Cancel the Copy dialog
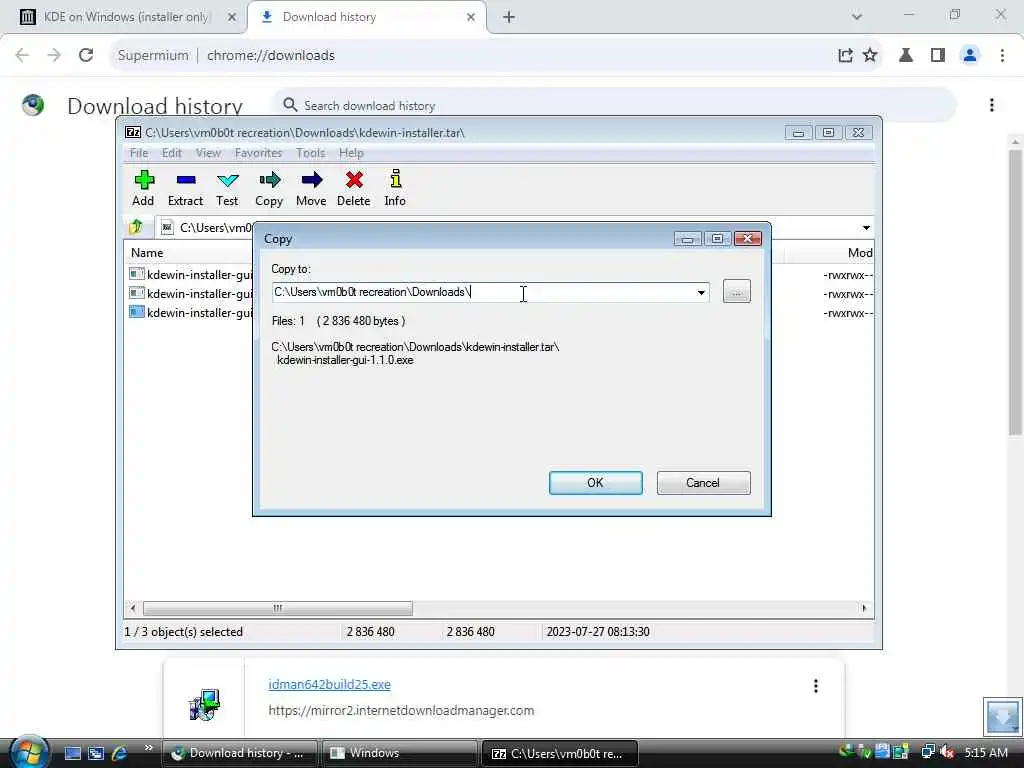This screenshot has height=768, width=1024. pos(703,483)
